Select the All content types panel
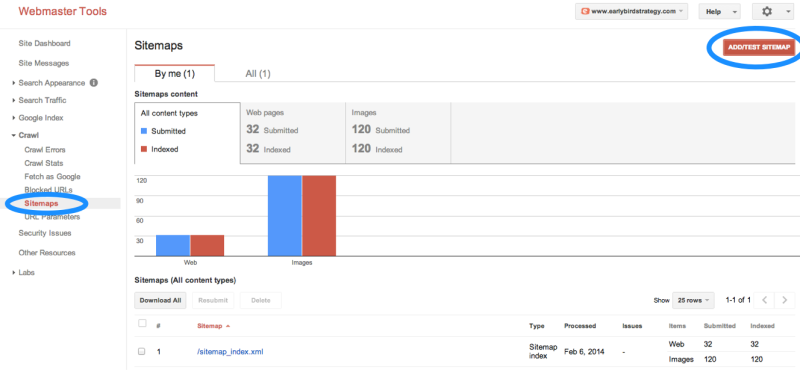800x370 pixels. (187, 133)
